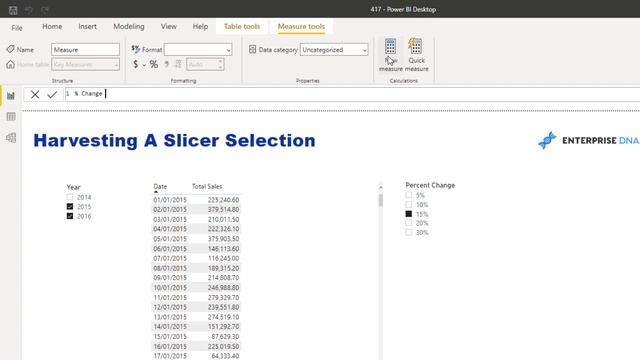This screenshot has width=640, height=360.
Task: Open the File menu
Action: pyautogui.click(x=17, y=28)
